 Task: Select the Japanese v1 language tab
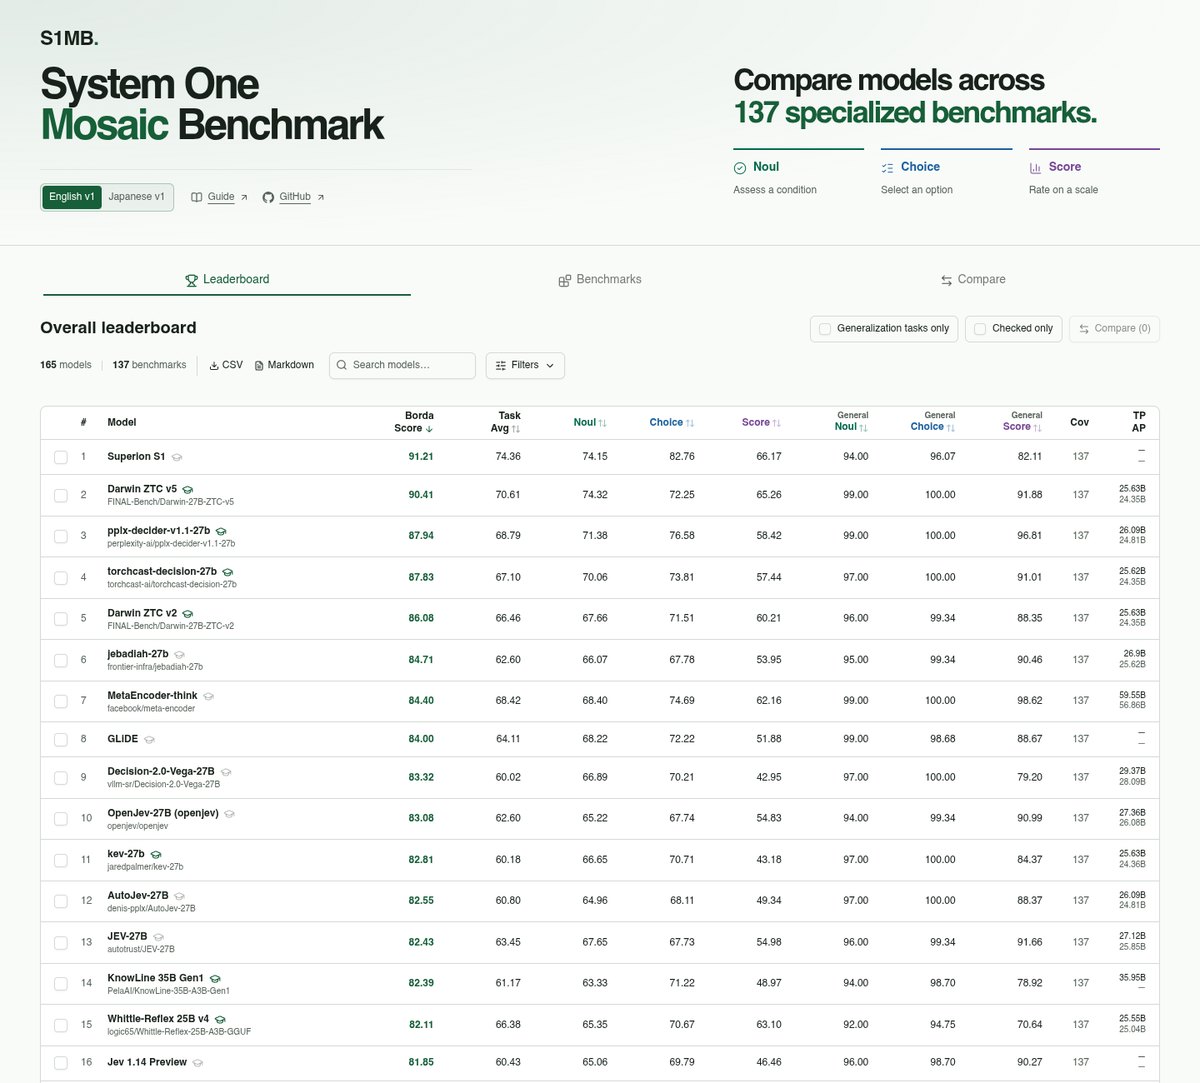click(137, 197)
